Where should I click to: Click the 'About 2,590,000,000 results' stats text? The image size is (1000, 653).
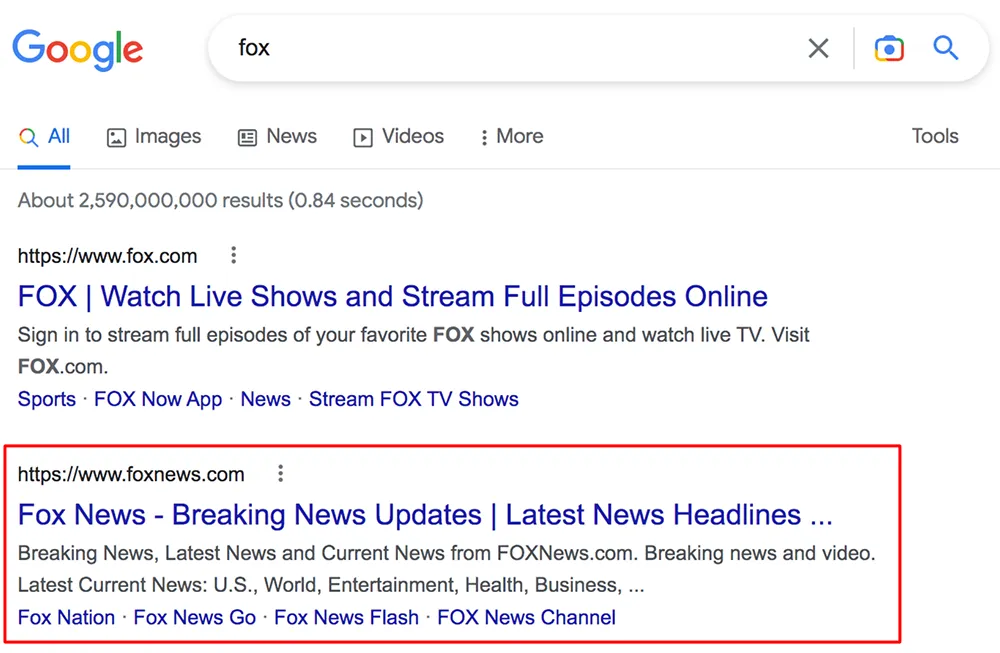pyautogui.click(x=220, y=200)
